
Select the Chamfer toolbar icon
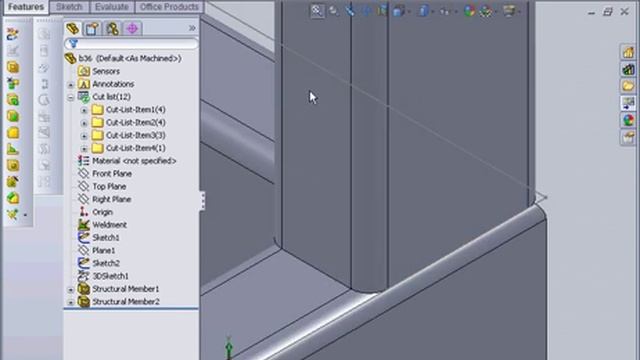click(x=13, y=198)
